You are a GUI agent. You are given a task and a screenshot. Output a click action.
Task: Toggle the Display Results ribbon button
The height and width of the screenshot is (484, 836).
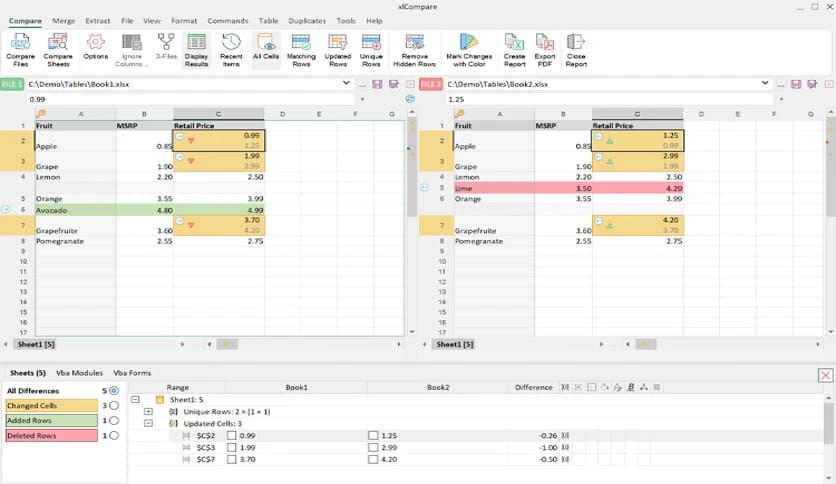[196, 50]
